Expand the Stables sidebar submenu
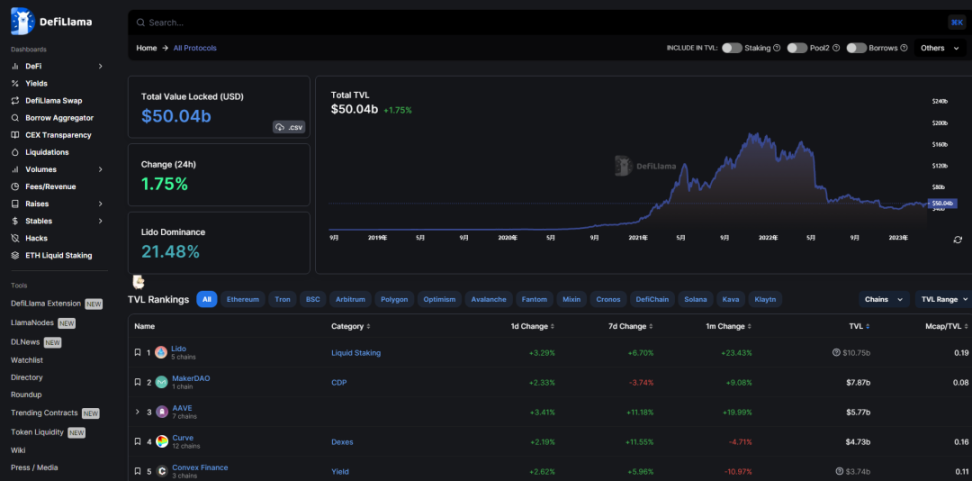The height and width of the screenshot is (481, 972). tap(100, 221)
